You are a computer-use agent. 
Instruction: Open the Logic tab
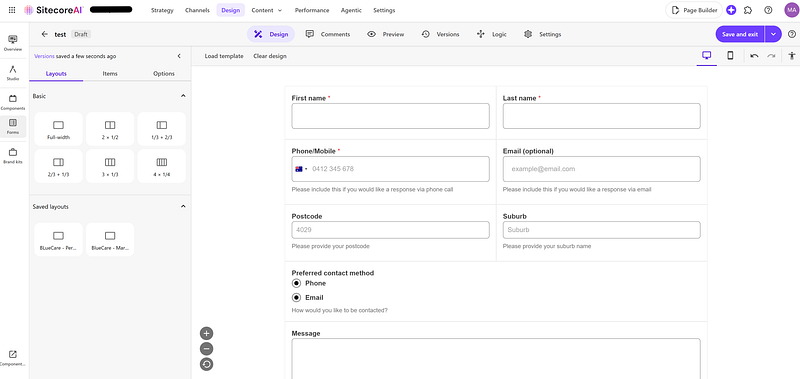pyautogui.click(x=491, y=34)
